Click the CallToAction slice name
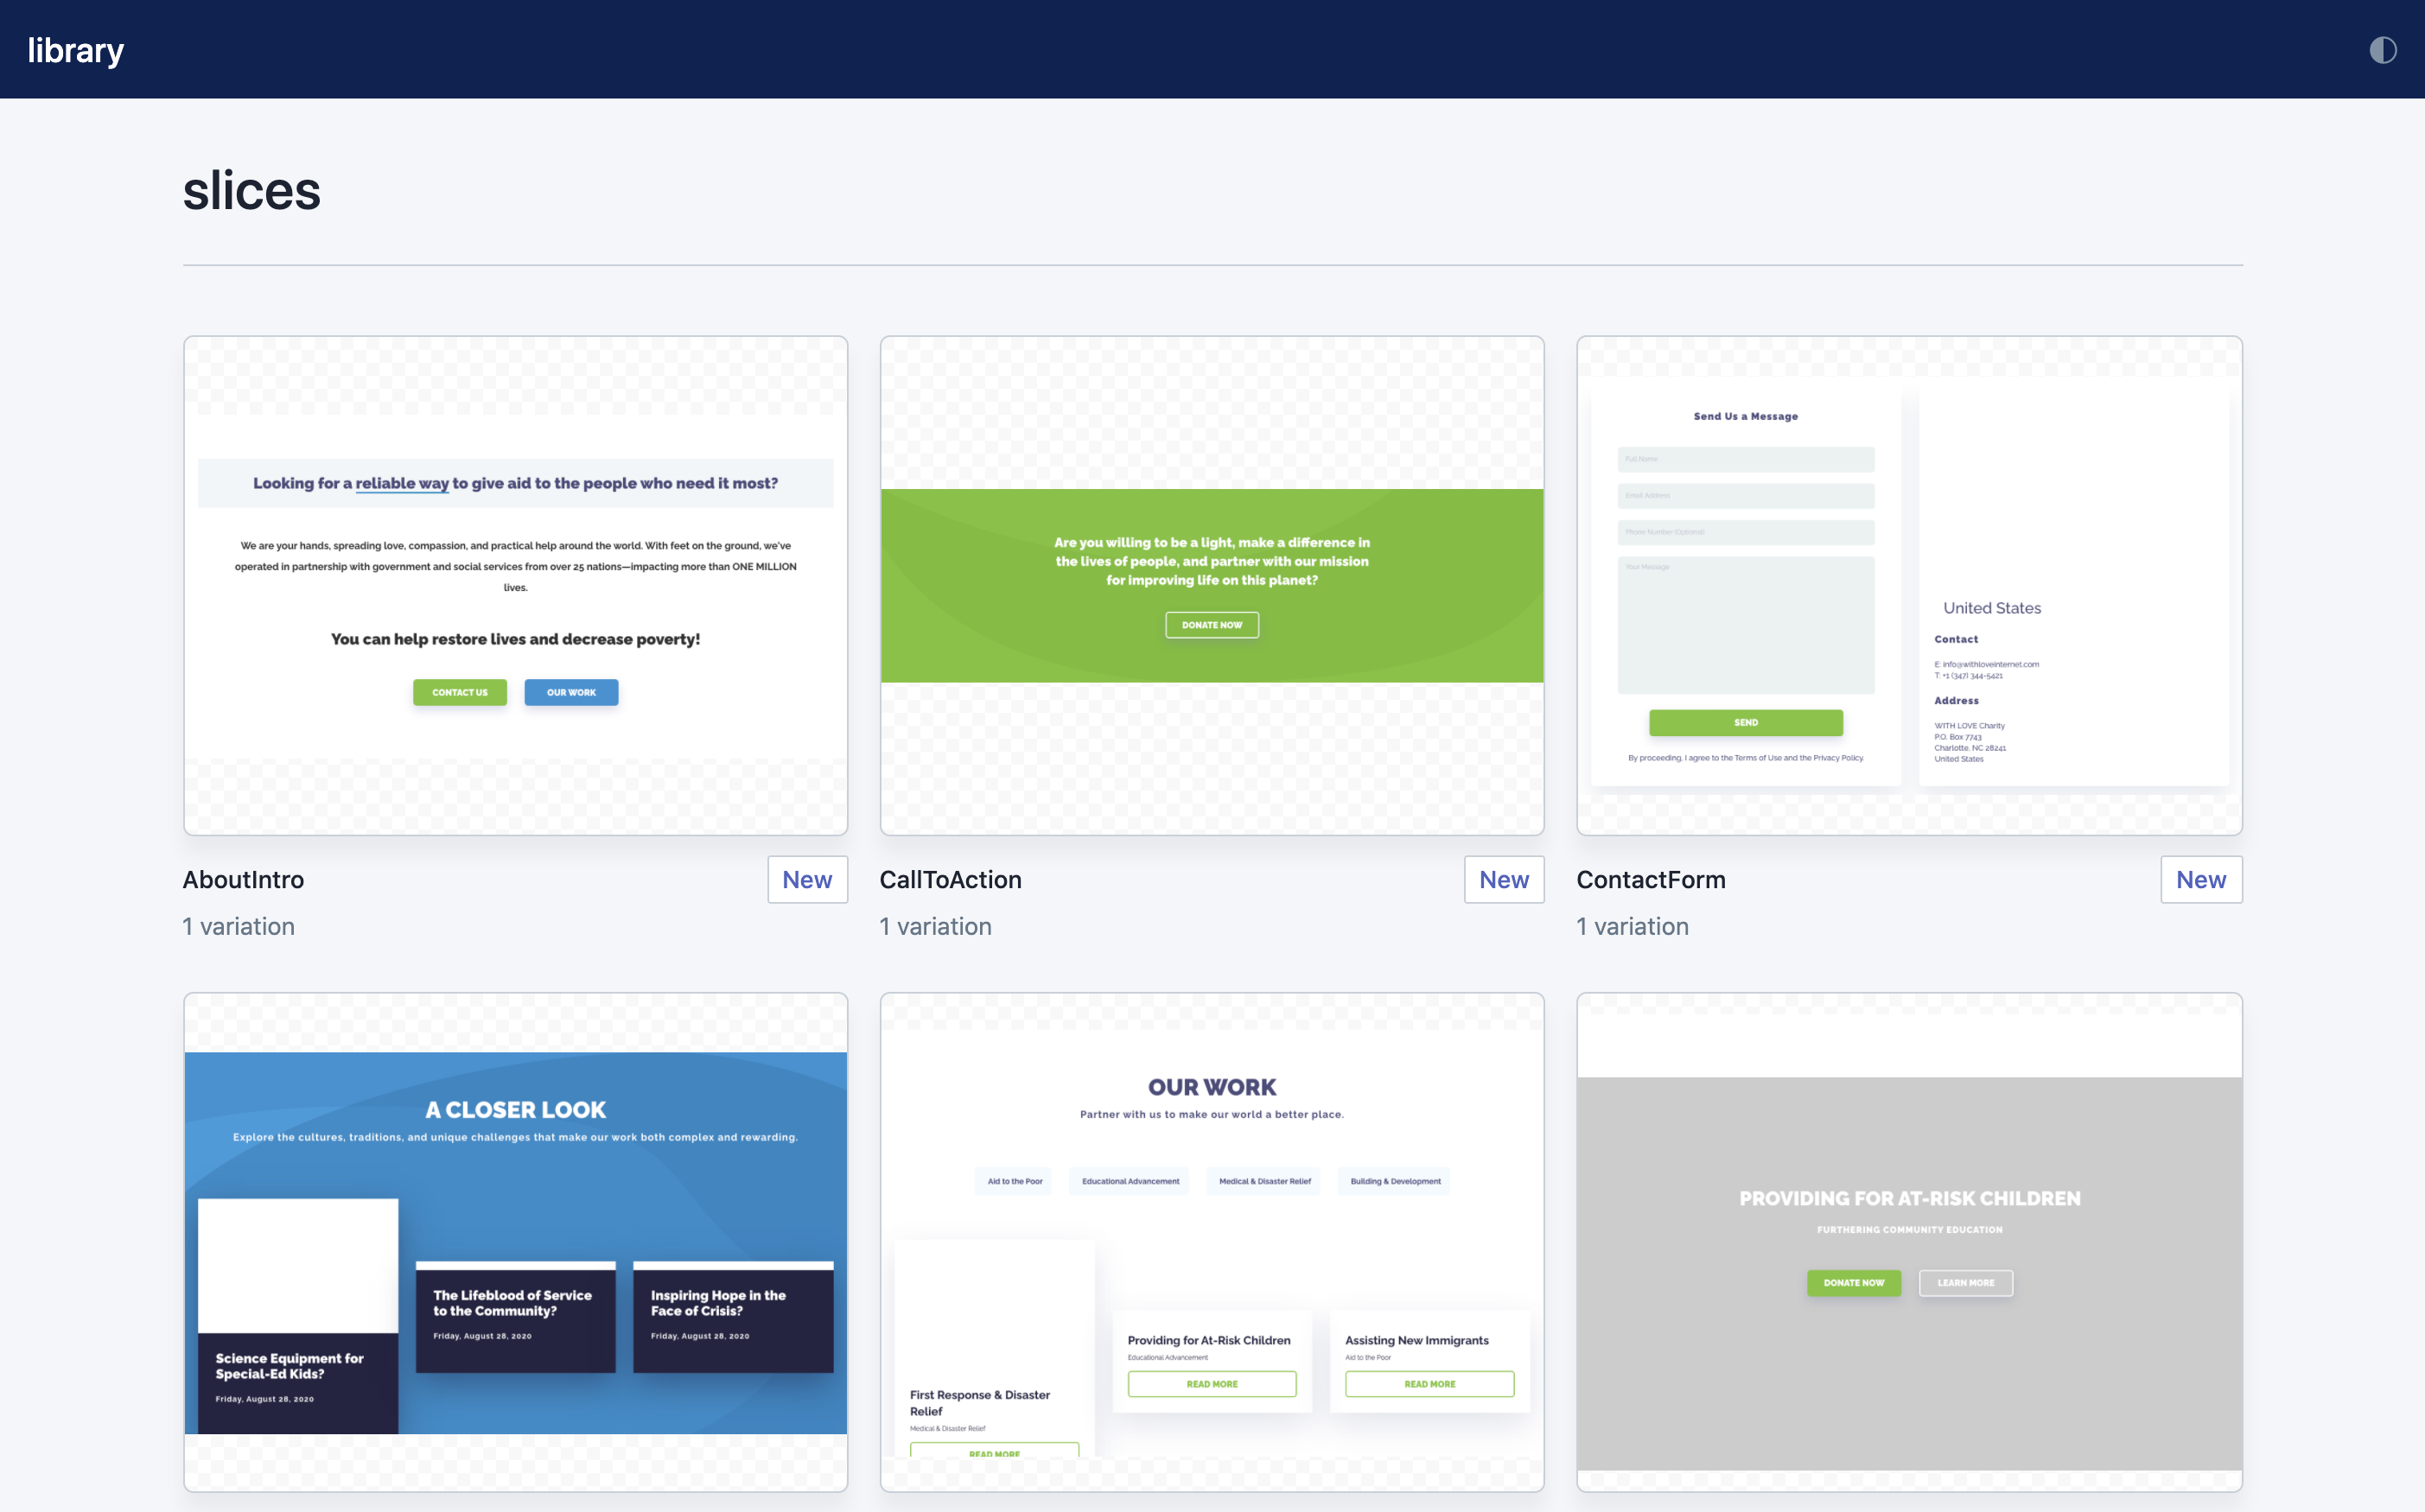The width and height of the screenshot is (2425, 1512). pyautogui.click(x=950, y=880)
